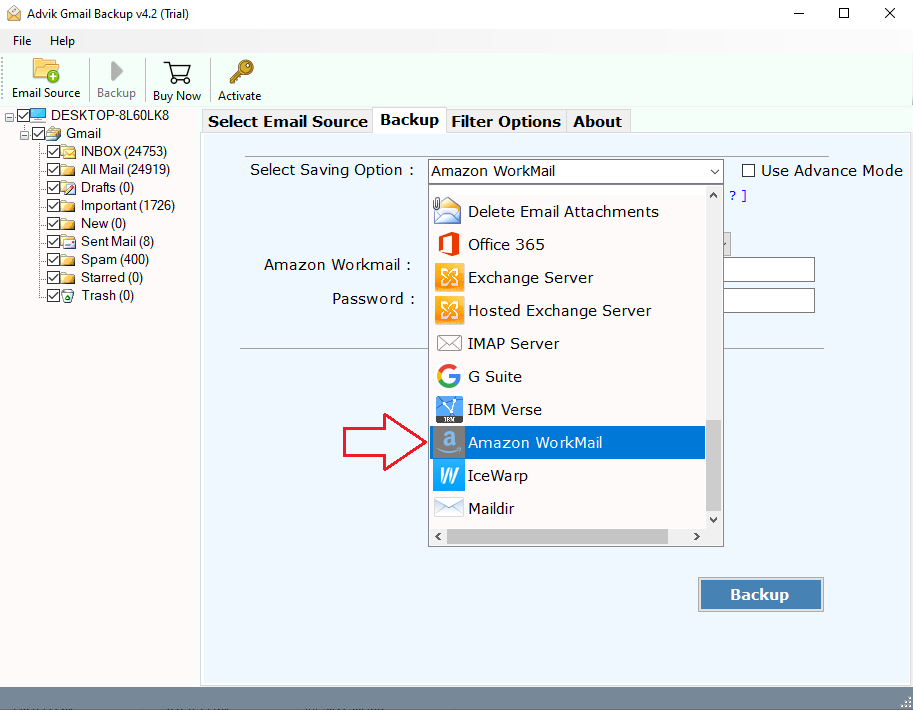Click dropdown list up scroll arrow
Screen dimensions: 913x710
[x=713, y=196]
